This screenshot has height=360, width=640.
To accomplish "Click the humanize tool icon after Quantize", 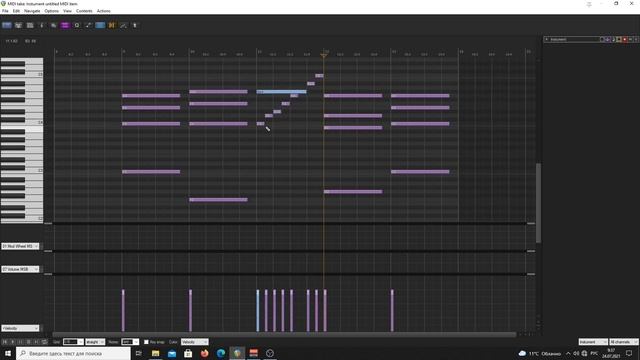I will [88, 25].
